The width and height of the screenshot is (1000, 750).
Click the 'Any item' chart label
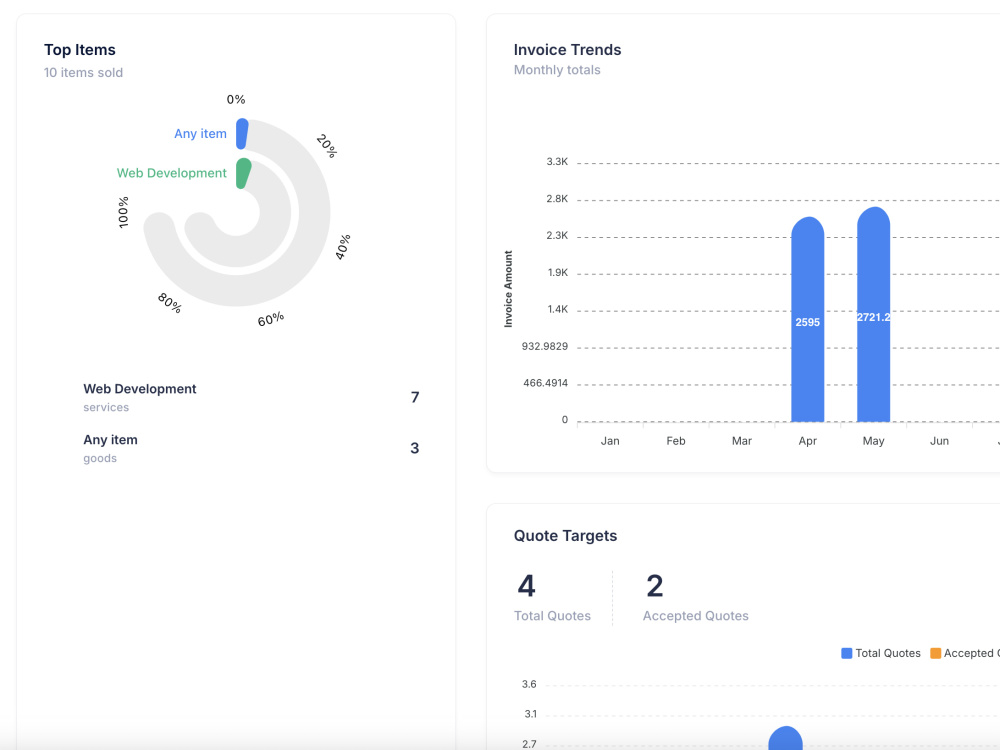(x=200, y=134)
